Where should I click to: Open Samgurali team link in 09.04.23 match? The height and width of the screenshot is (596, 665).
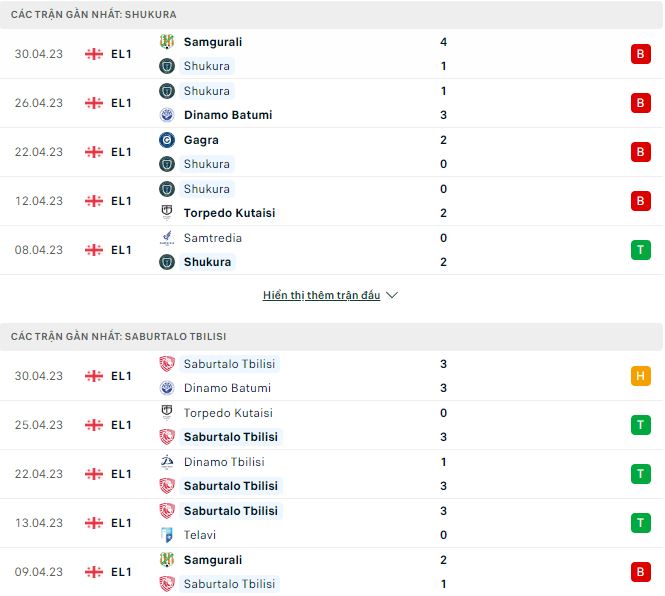pyautogui.click(x=213, y=560)
